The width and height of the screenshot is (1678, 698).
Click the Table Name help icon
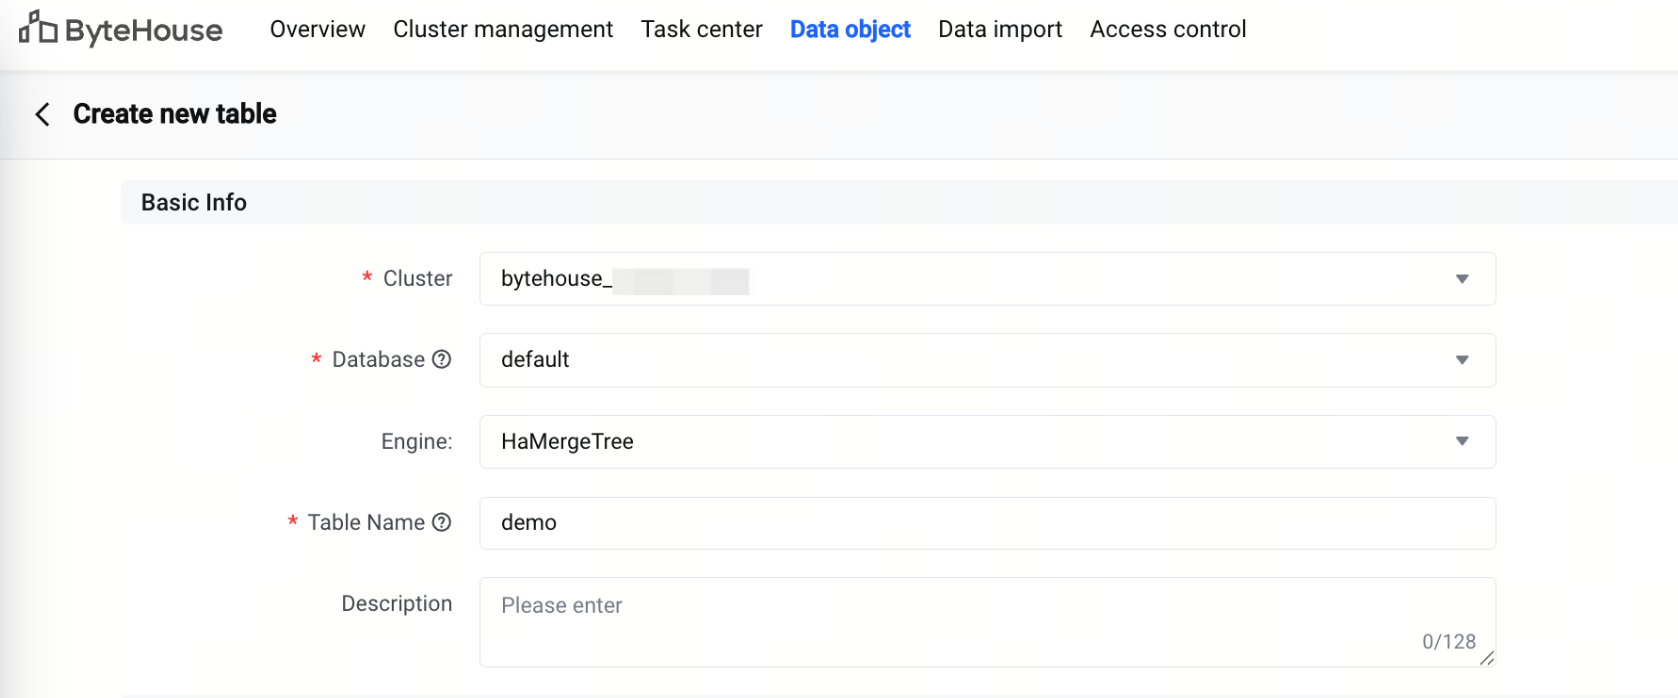point(442,522)
